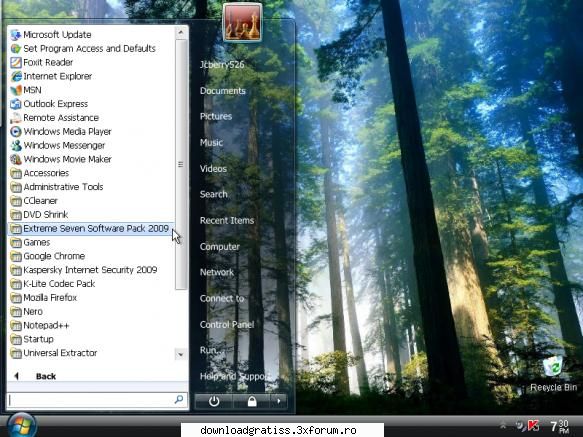Click the Notepad++ folder icon
This screenshot has height=437, width=583.
pyautogui.click(x=16, y=325)
